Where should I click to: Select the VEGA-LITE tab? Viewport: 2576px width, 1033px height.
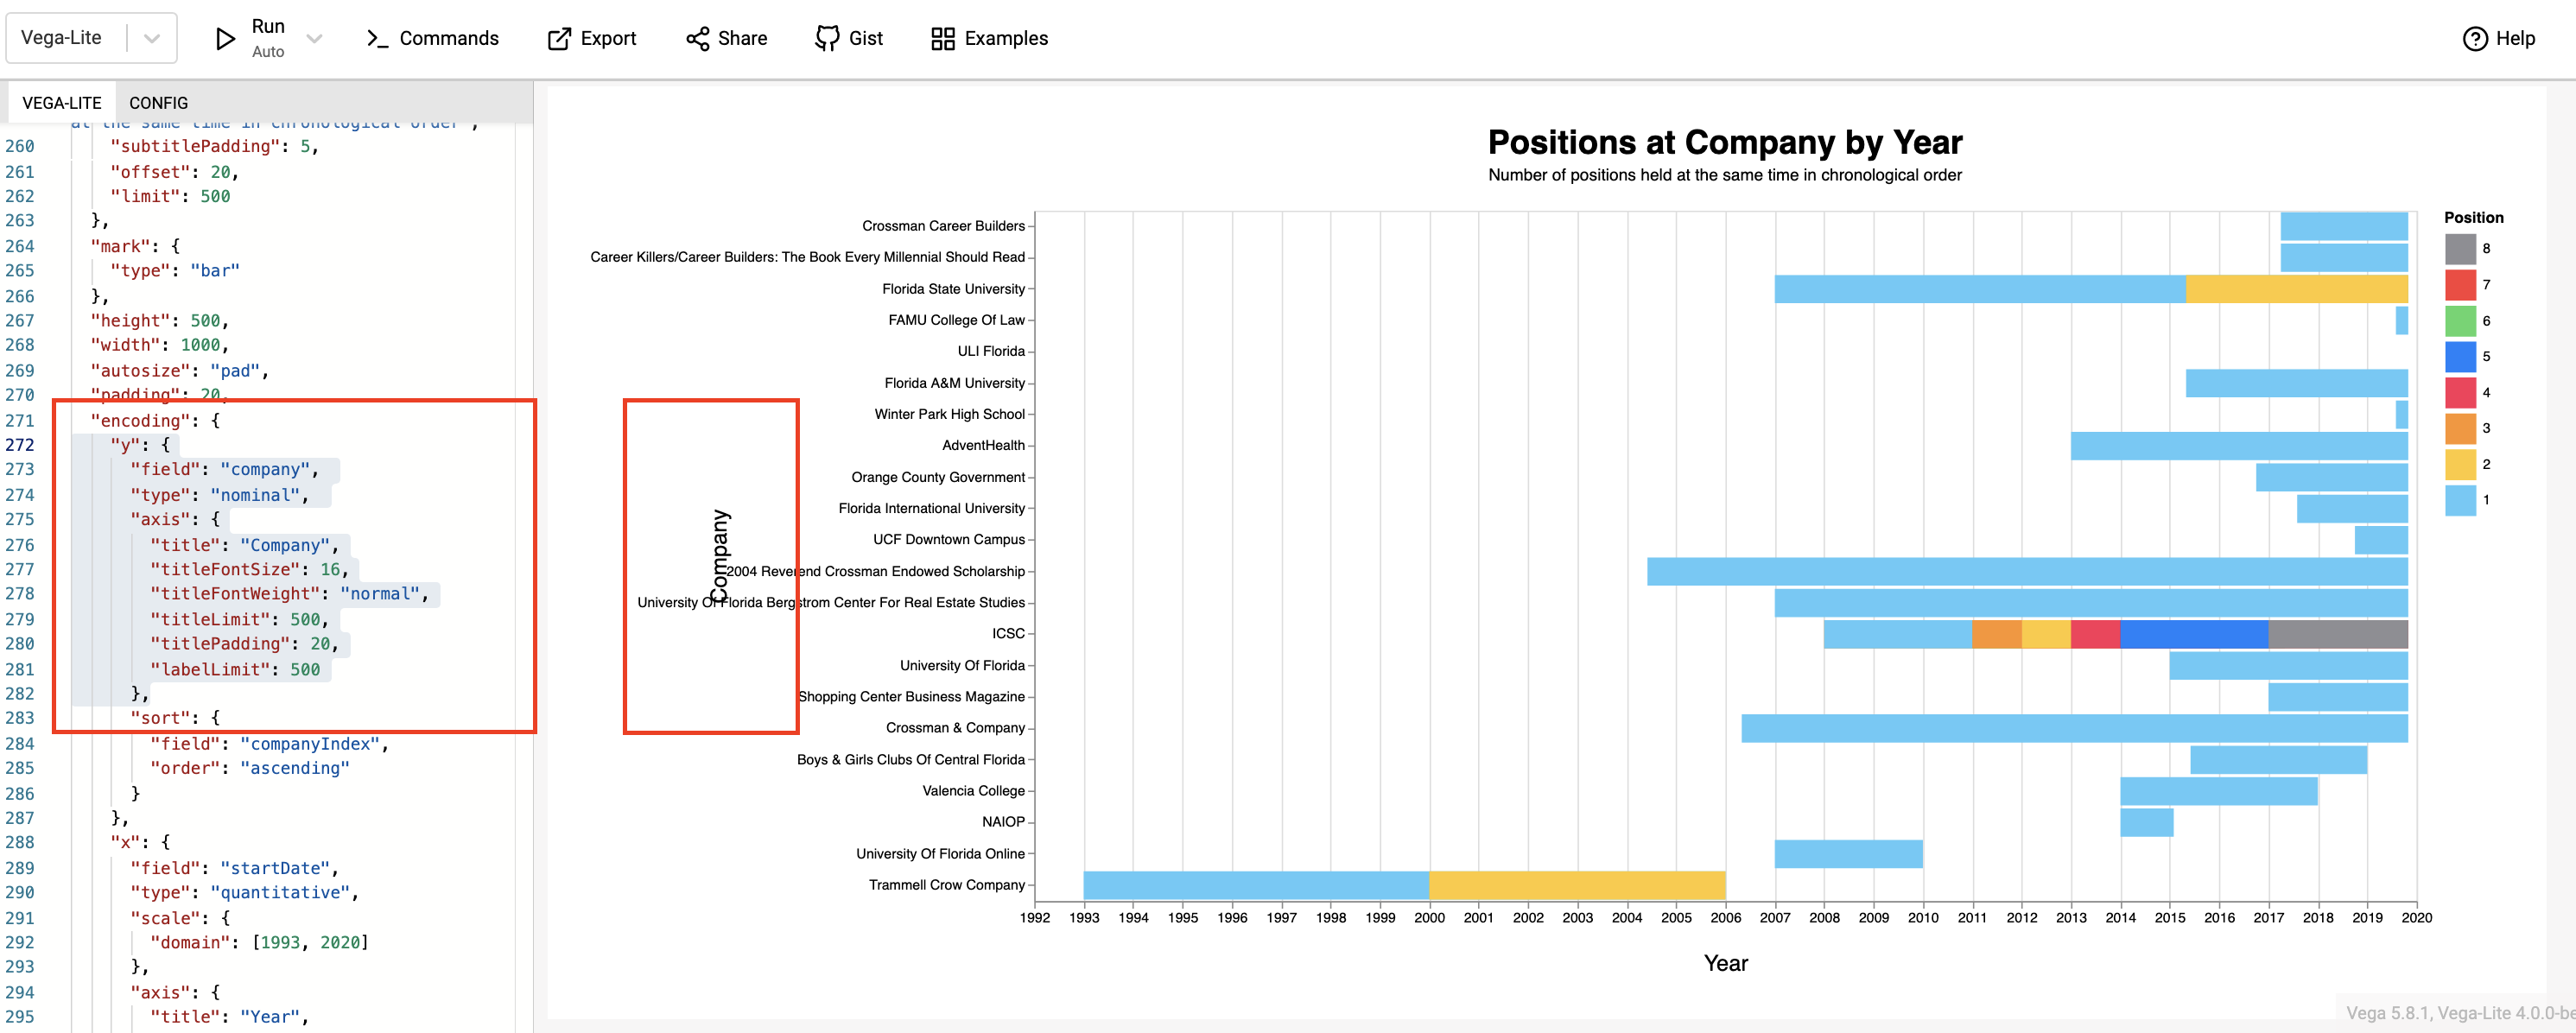(x=63, y=102)
